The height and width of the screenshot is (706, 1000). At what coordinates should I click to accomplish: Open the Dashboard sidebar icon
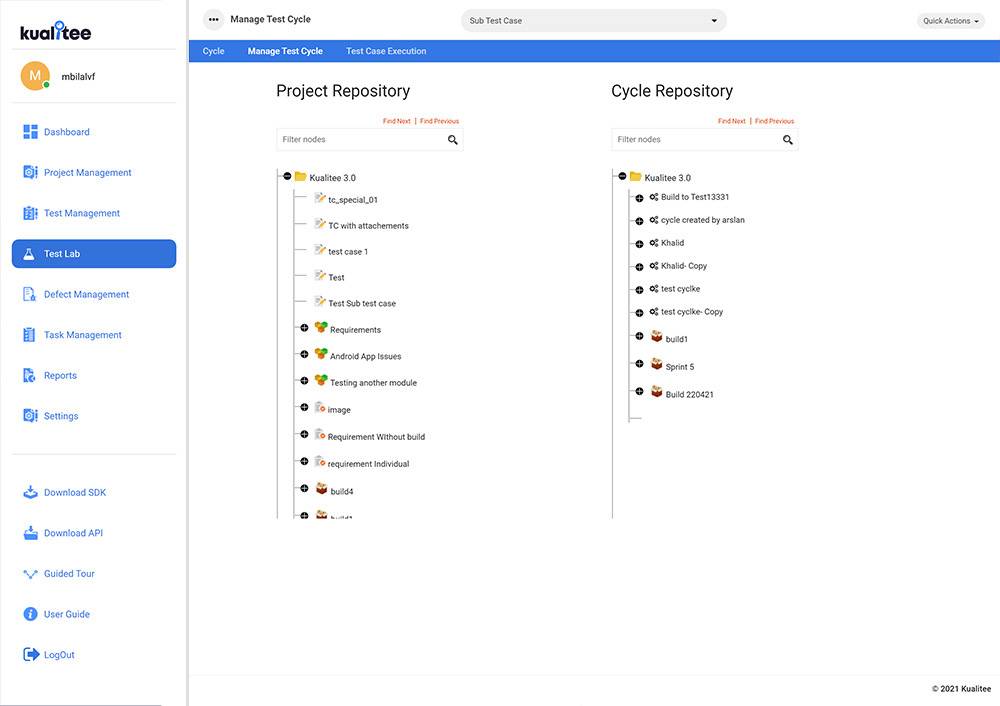pyautogui.click(x=30, y=131)
